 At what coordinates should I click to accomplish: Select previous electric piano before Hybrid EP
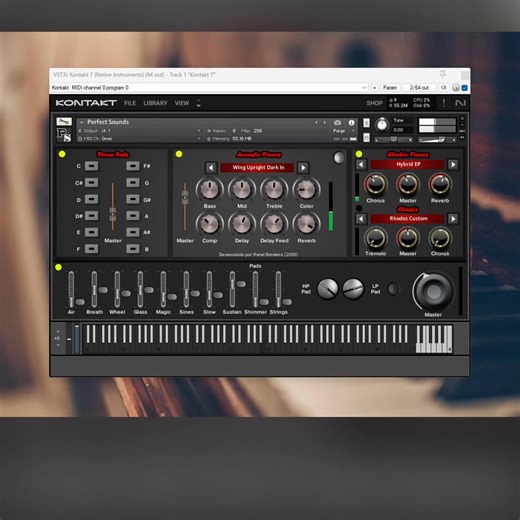[361, 164]
